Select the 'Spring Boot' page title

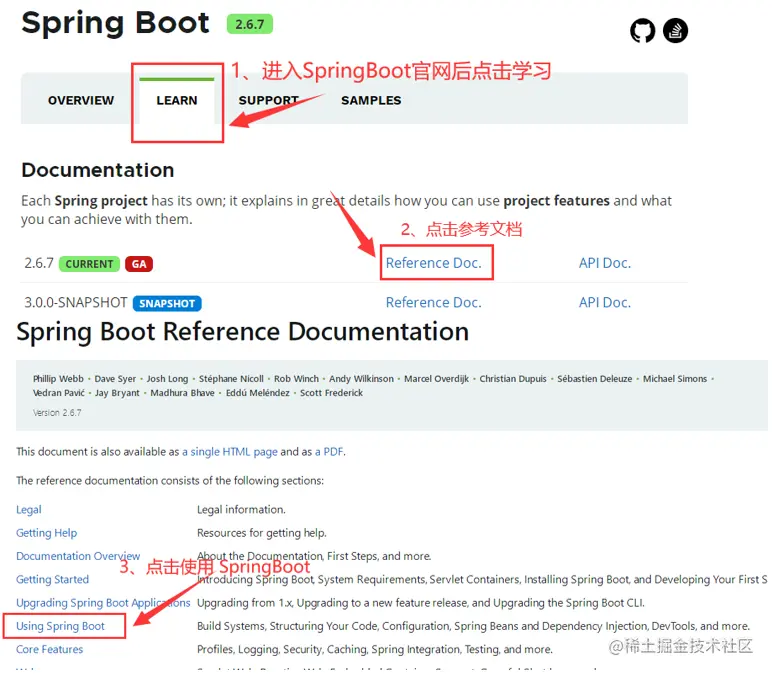[x=115, y=23]
